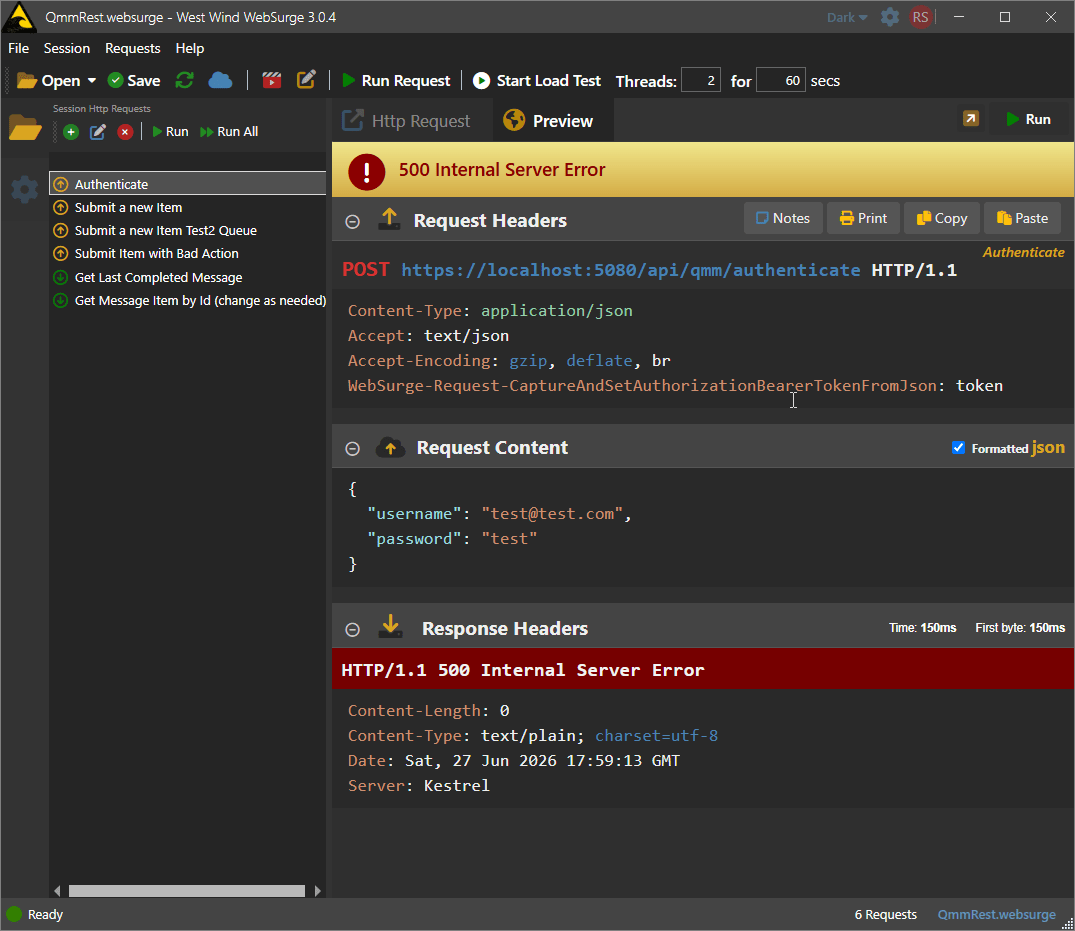This screenshot has width=1075, height=931.
Task: Run the selected request from main toolbar
Action: pos(396,81)
